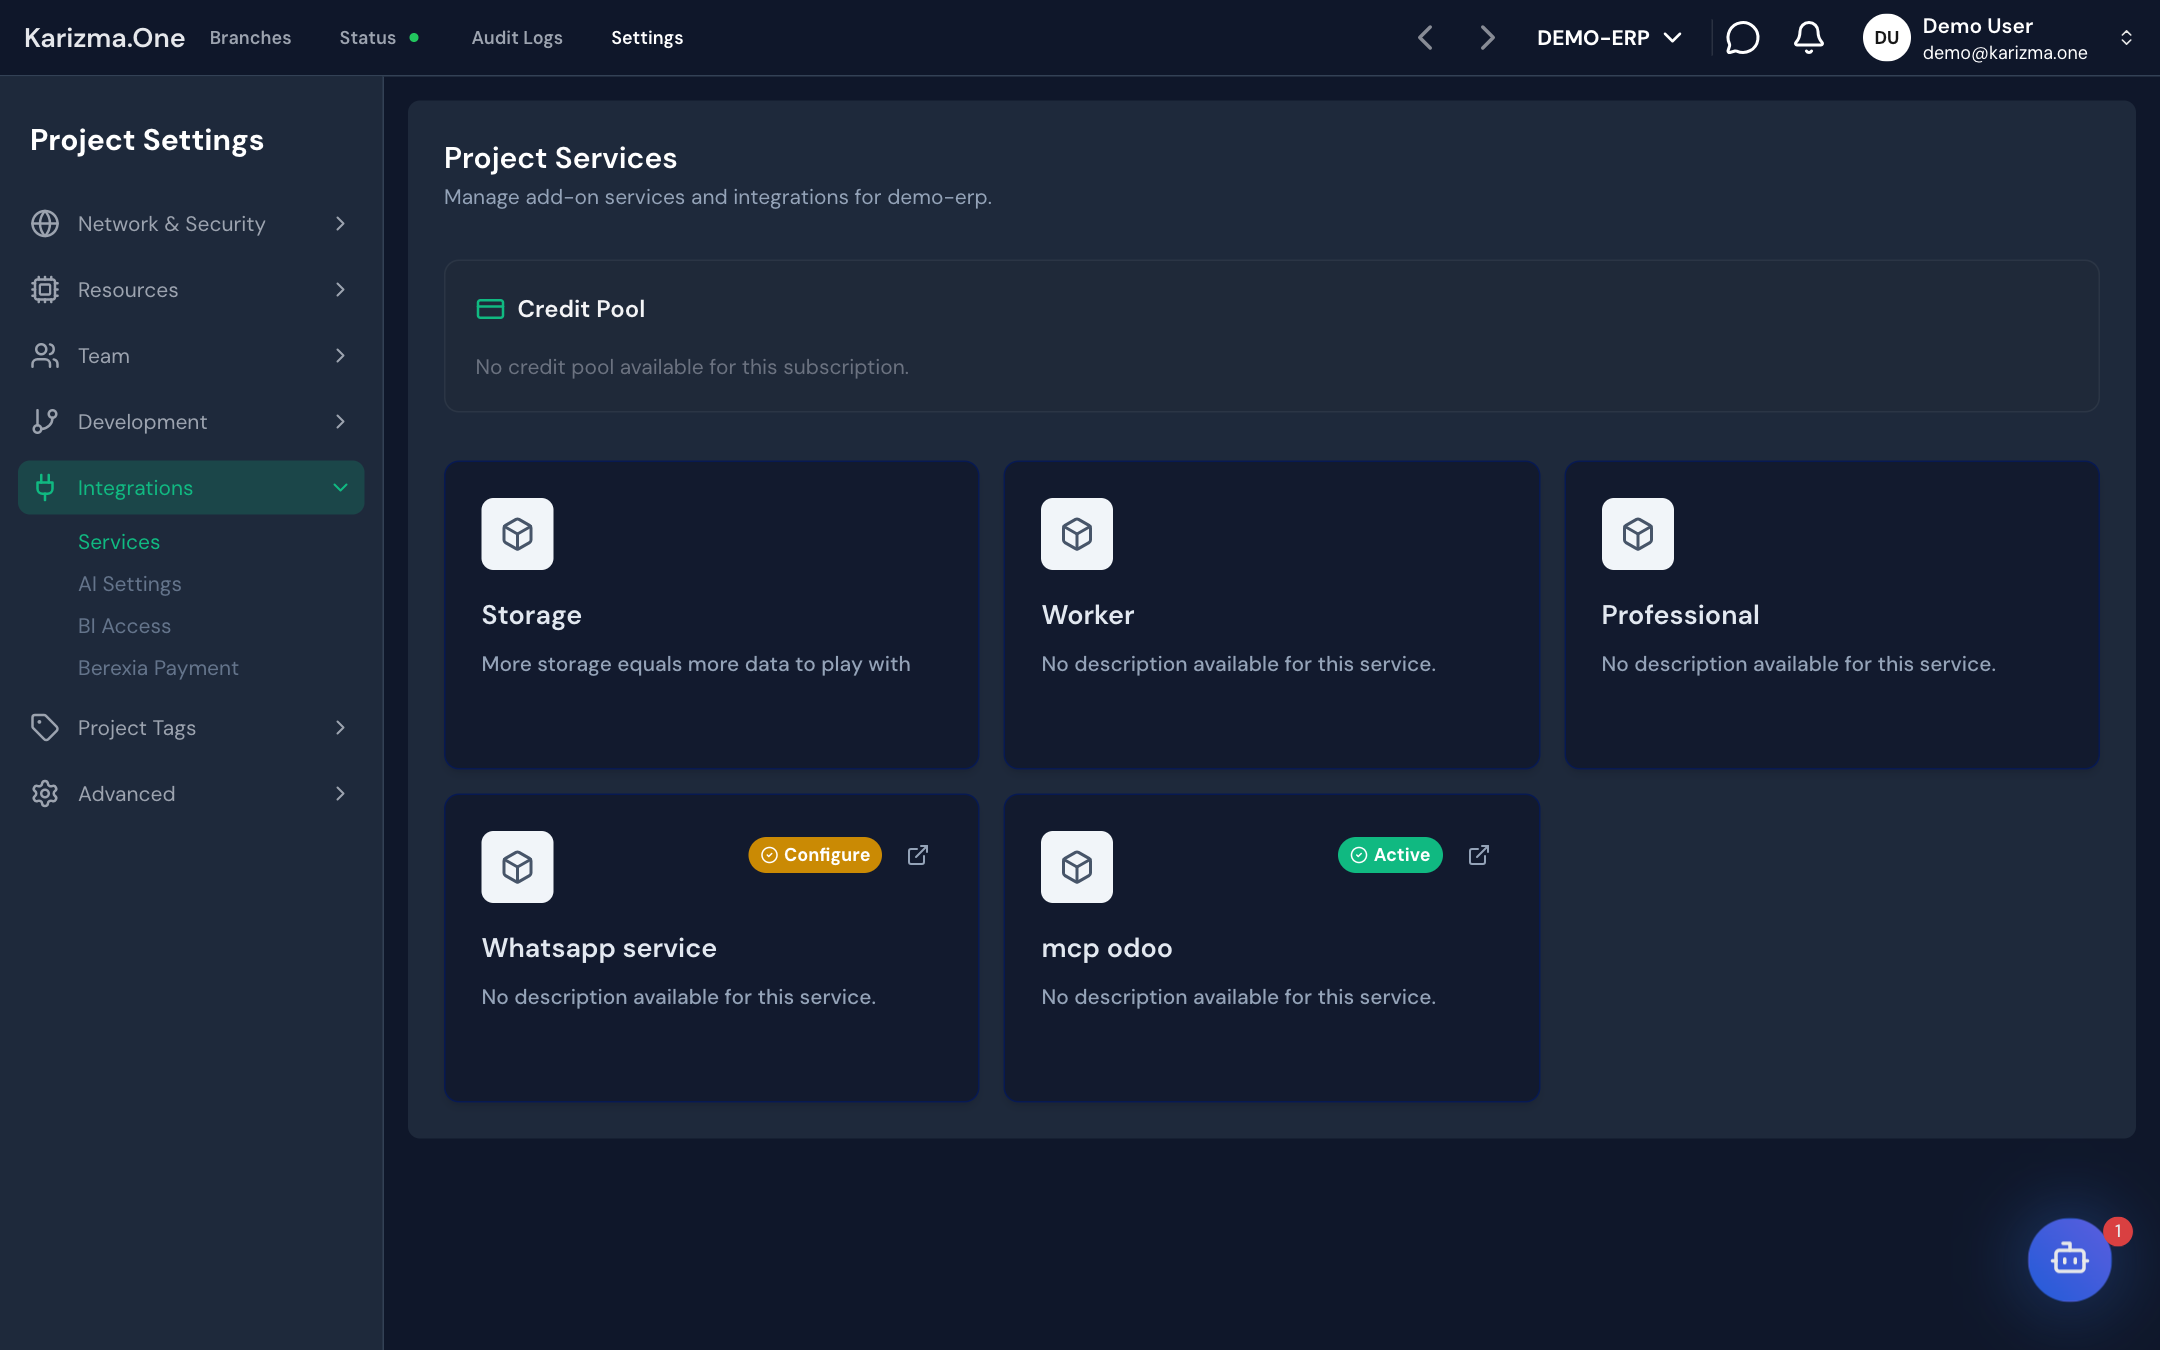Viewport: 2160px width, 1350px height.
Task: Open the Status tab
Action: tap(378, 38)
